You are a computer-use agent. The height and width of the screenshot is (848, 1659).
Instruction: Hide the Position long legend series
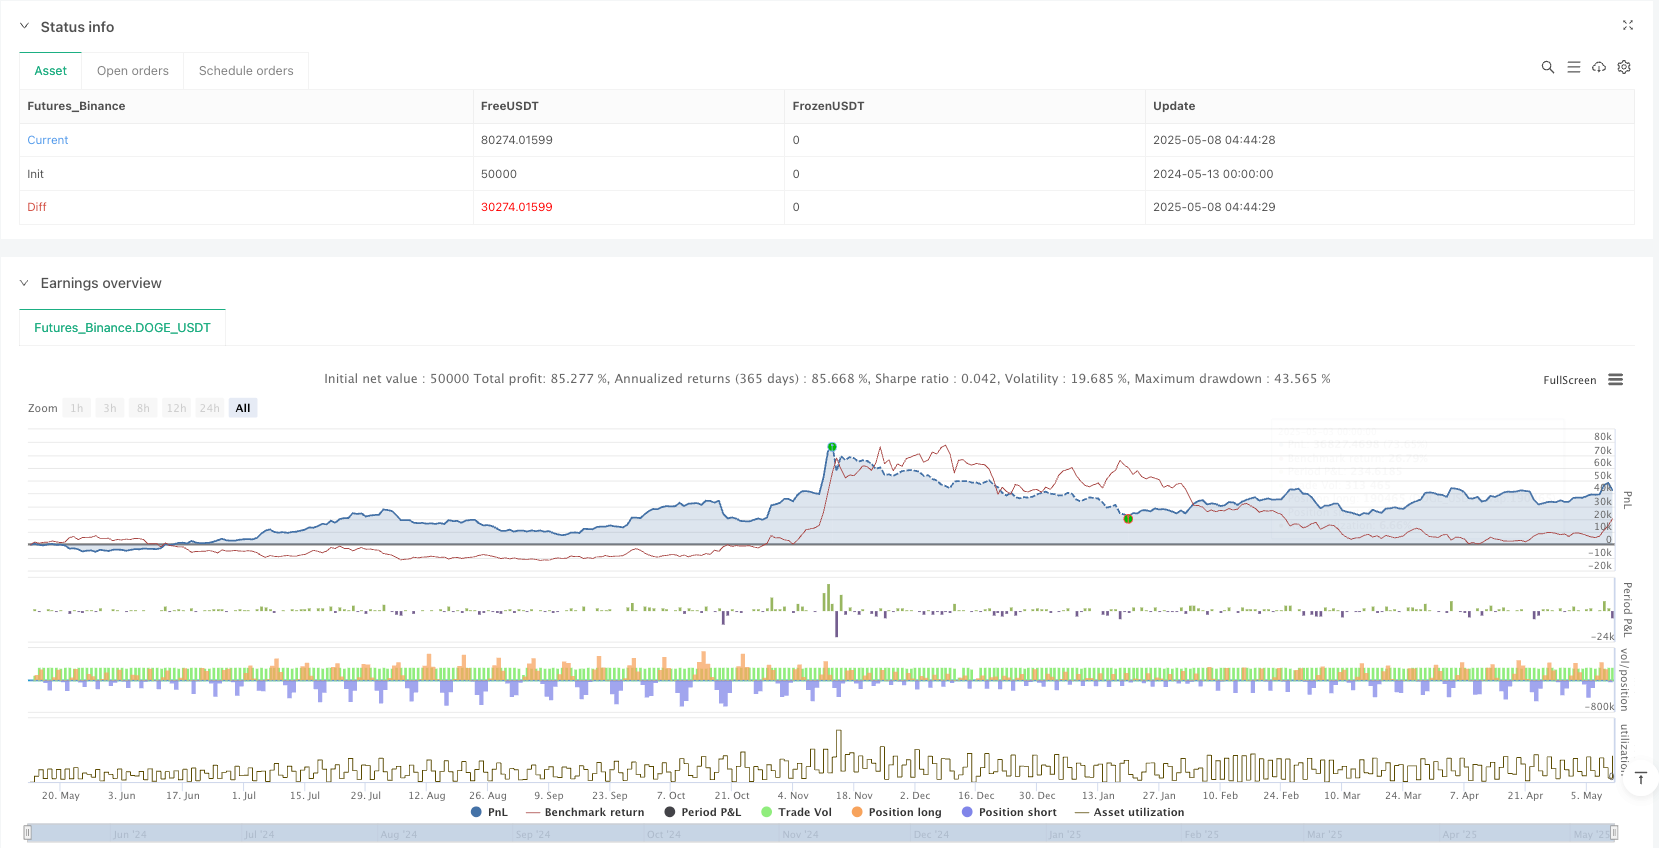pyautogui.click(x=896, y=812)
